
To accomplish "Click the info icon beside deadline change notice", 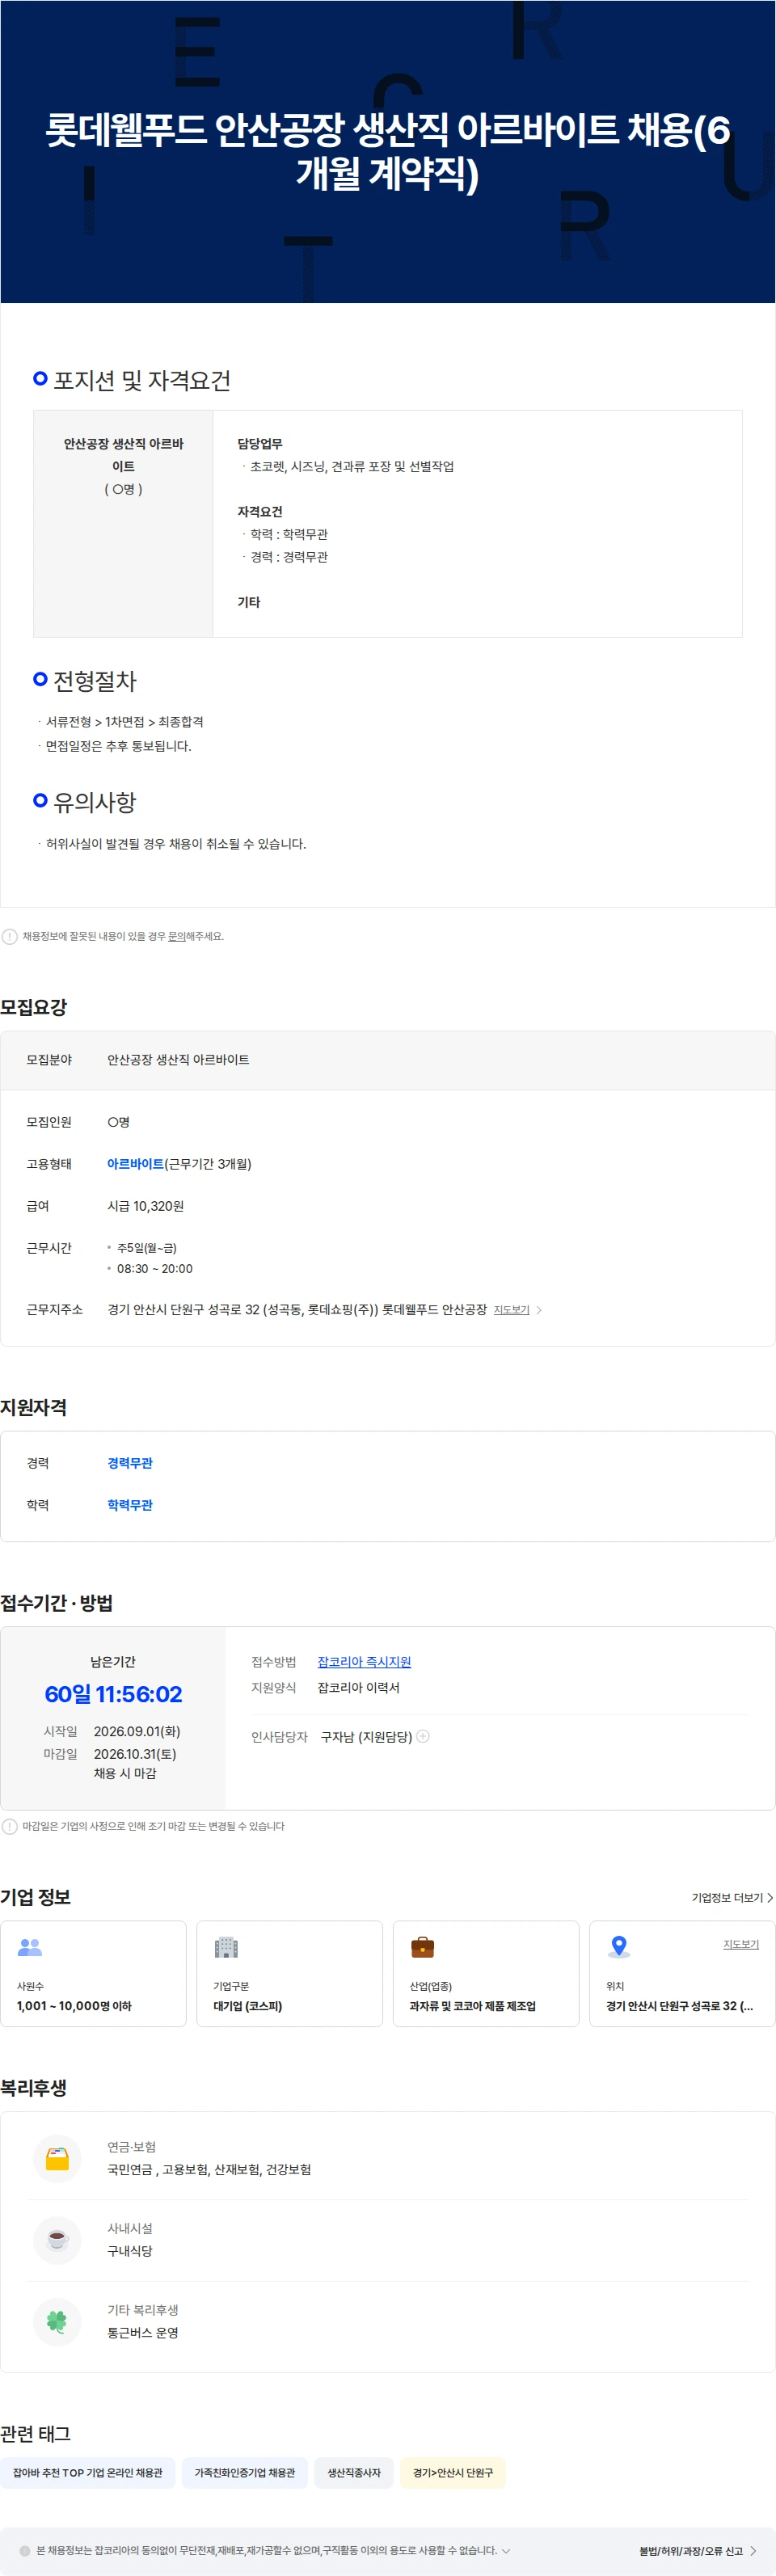I will [10, 1826].
